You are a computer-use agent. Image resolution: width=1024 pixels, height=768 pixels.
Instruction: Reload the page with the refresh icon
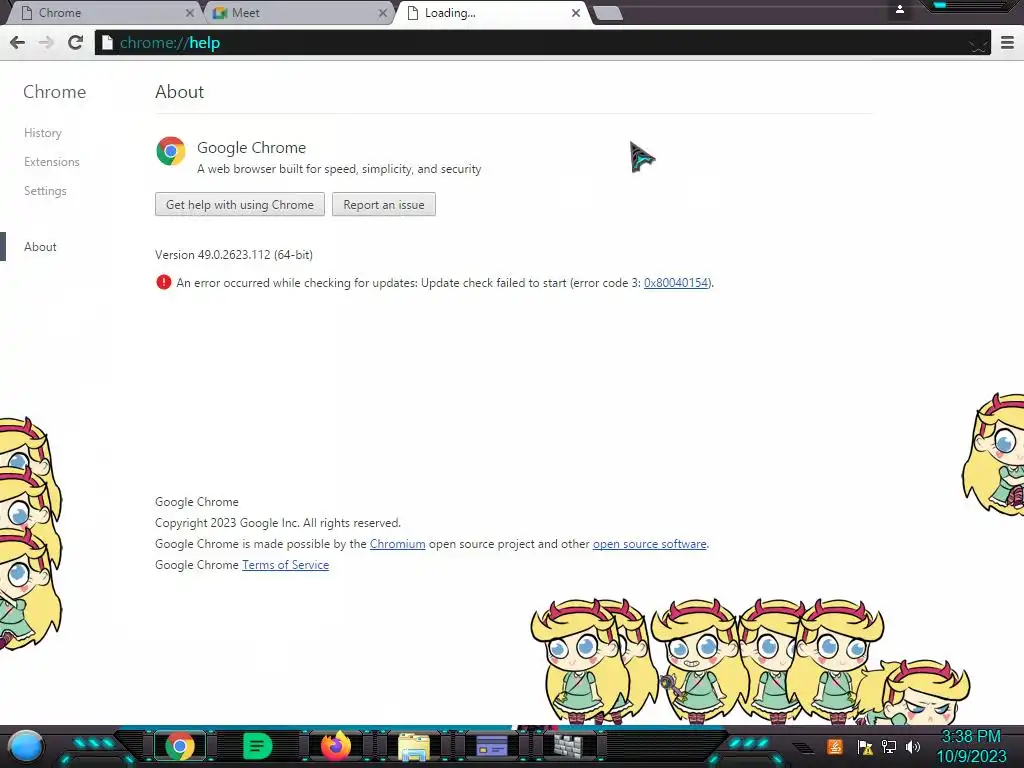(75, 42)
